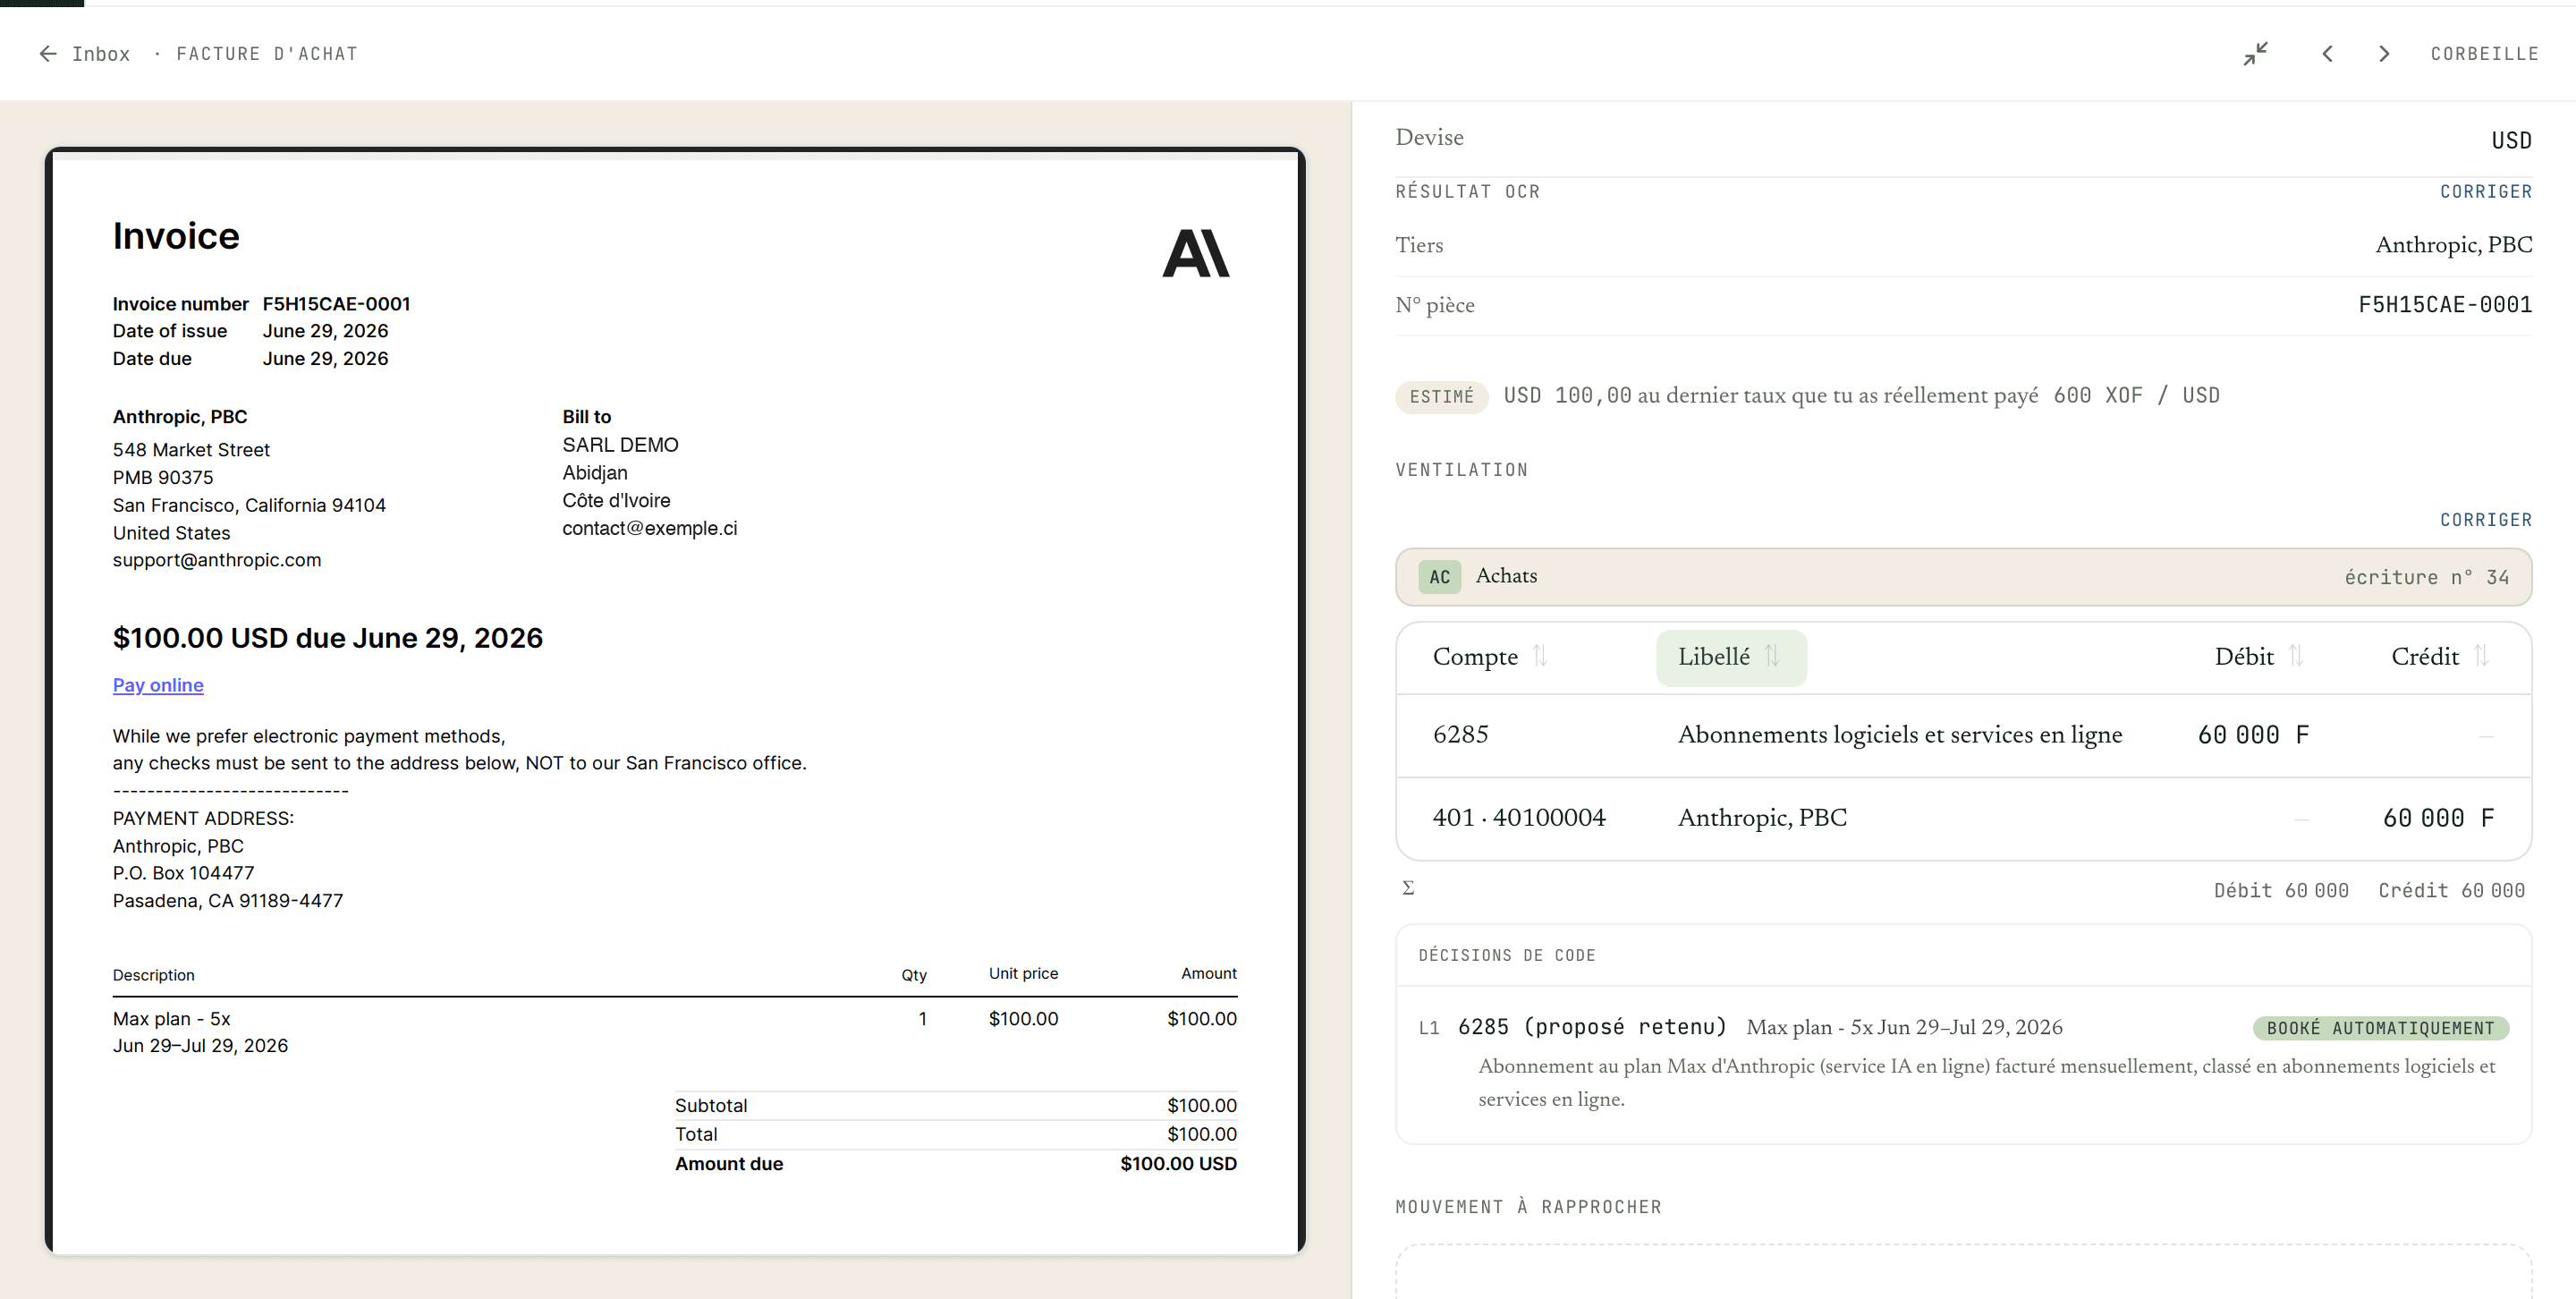The image size is (2576, 1299).
Task: Click the sigma sum symbol
Action: [1408, 888]
